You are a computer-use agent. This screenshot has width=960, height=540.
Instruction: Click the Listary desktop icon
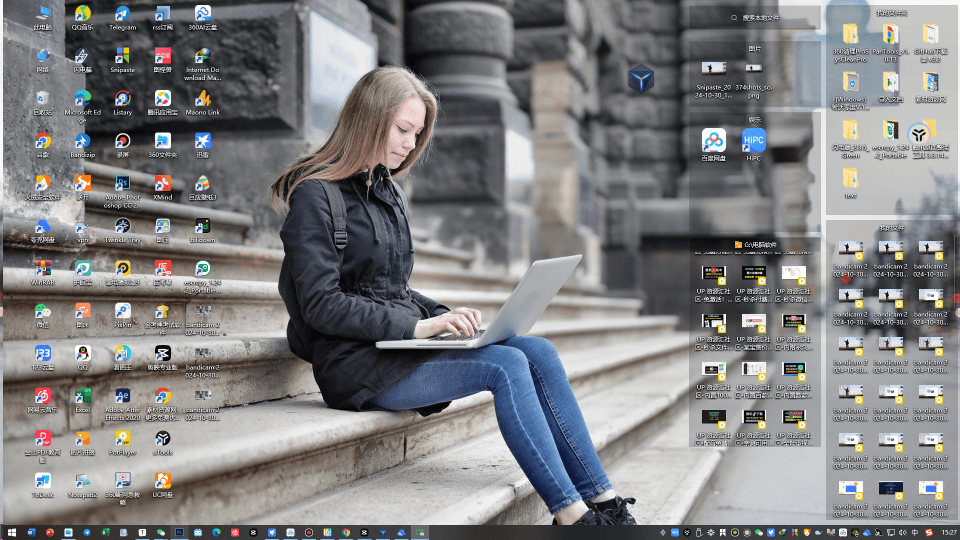point(122,99)
